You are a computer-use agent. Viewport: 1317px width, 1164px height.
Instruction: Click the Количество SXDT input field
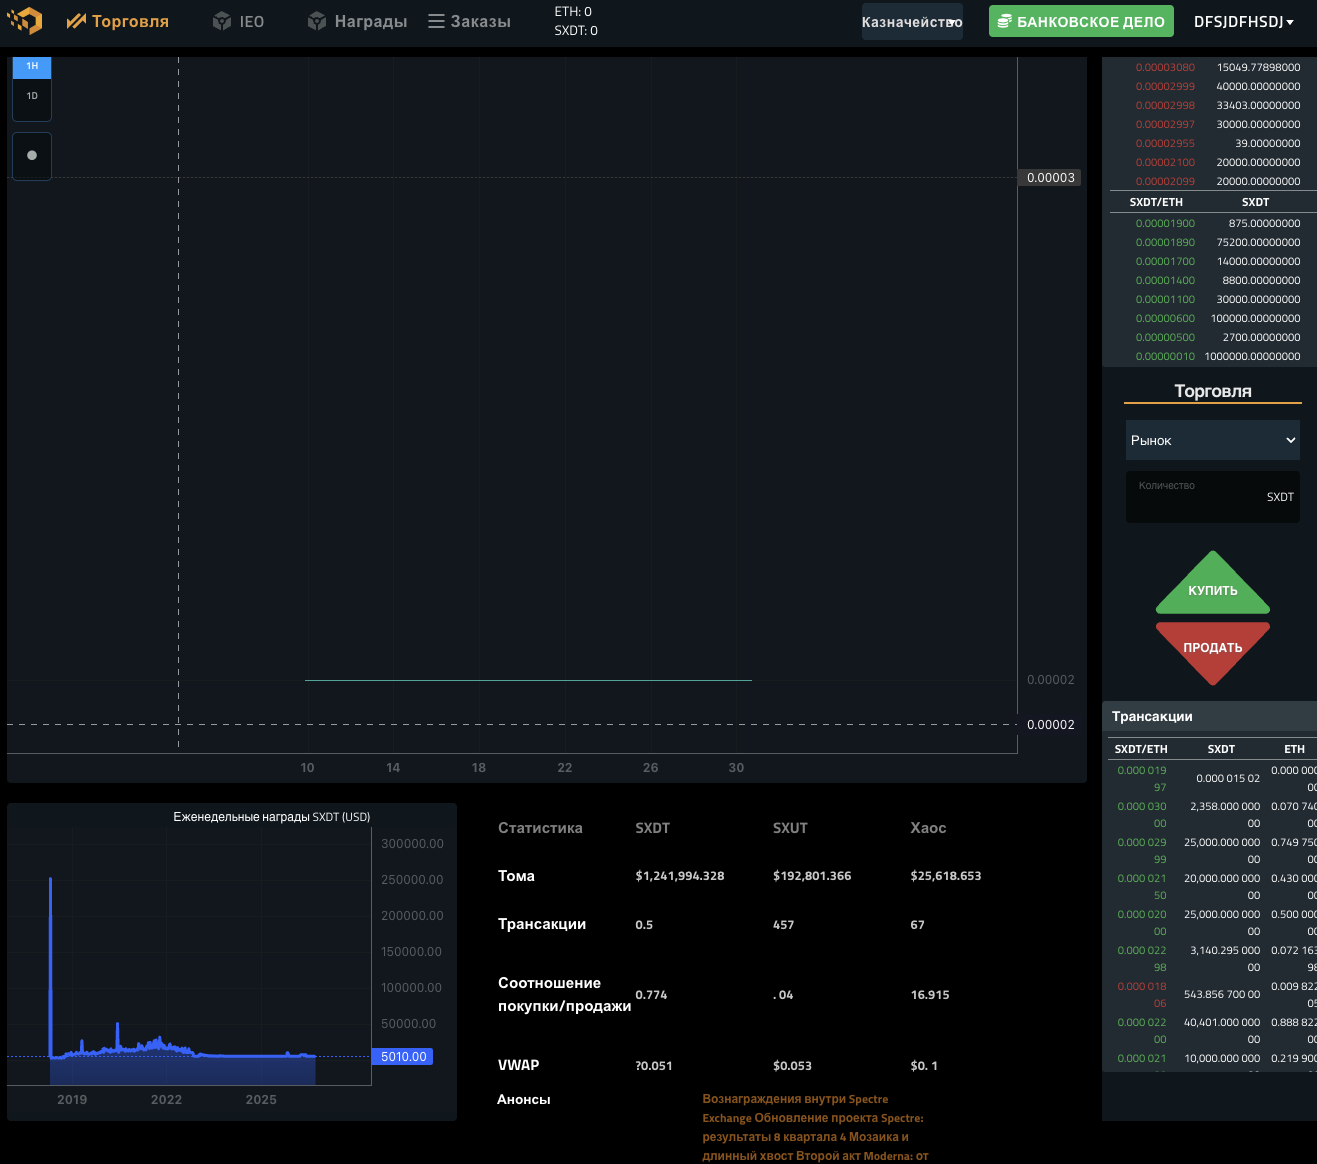point(1213,497)
